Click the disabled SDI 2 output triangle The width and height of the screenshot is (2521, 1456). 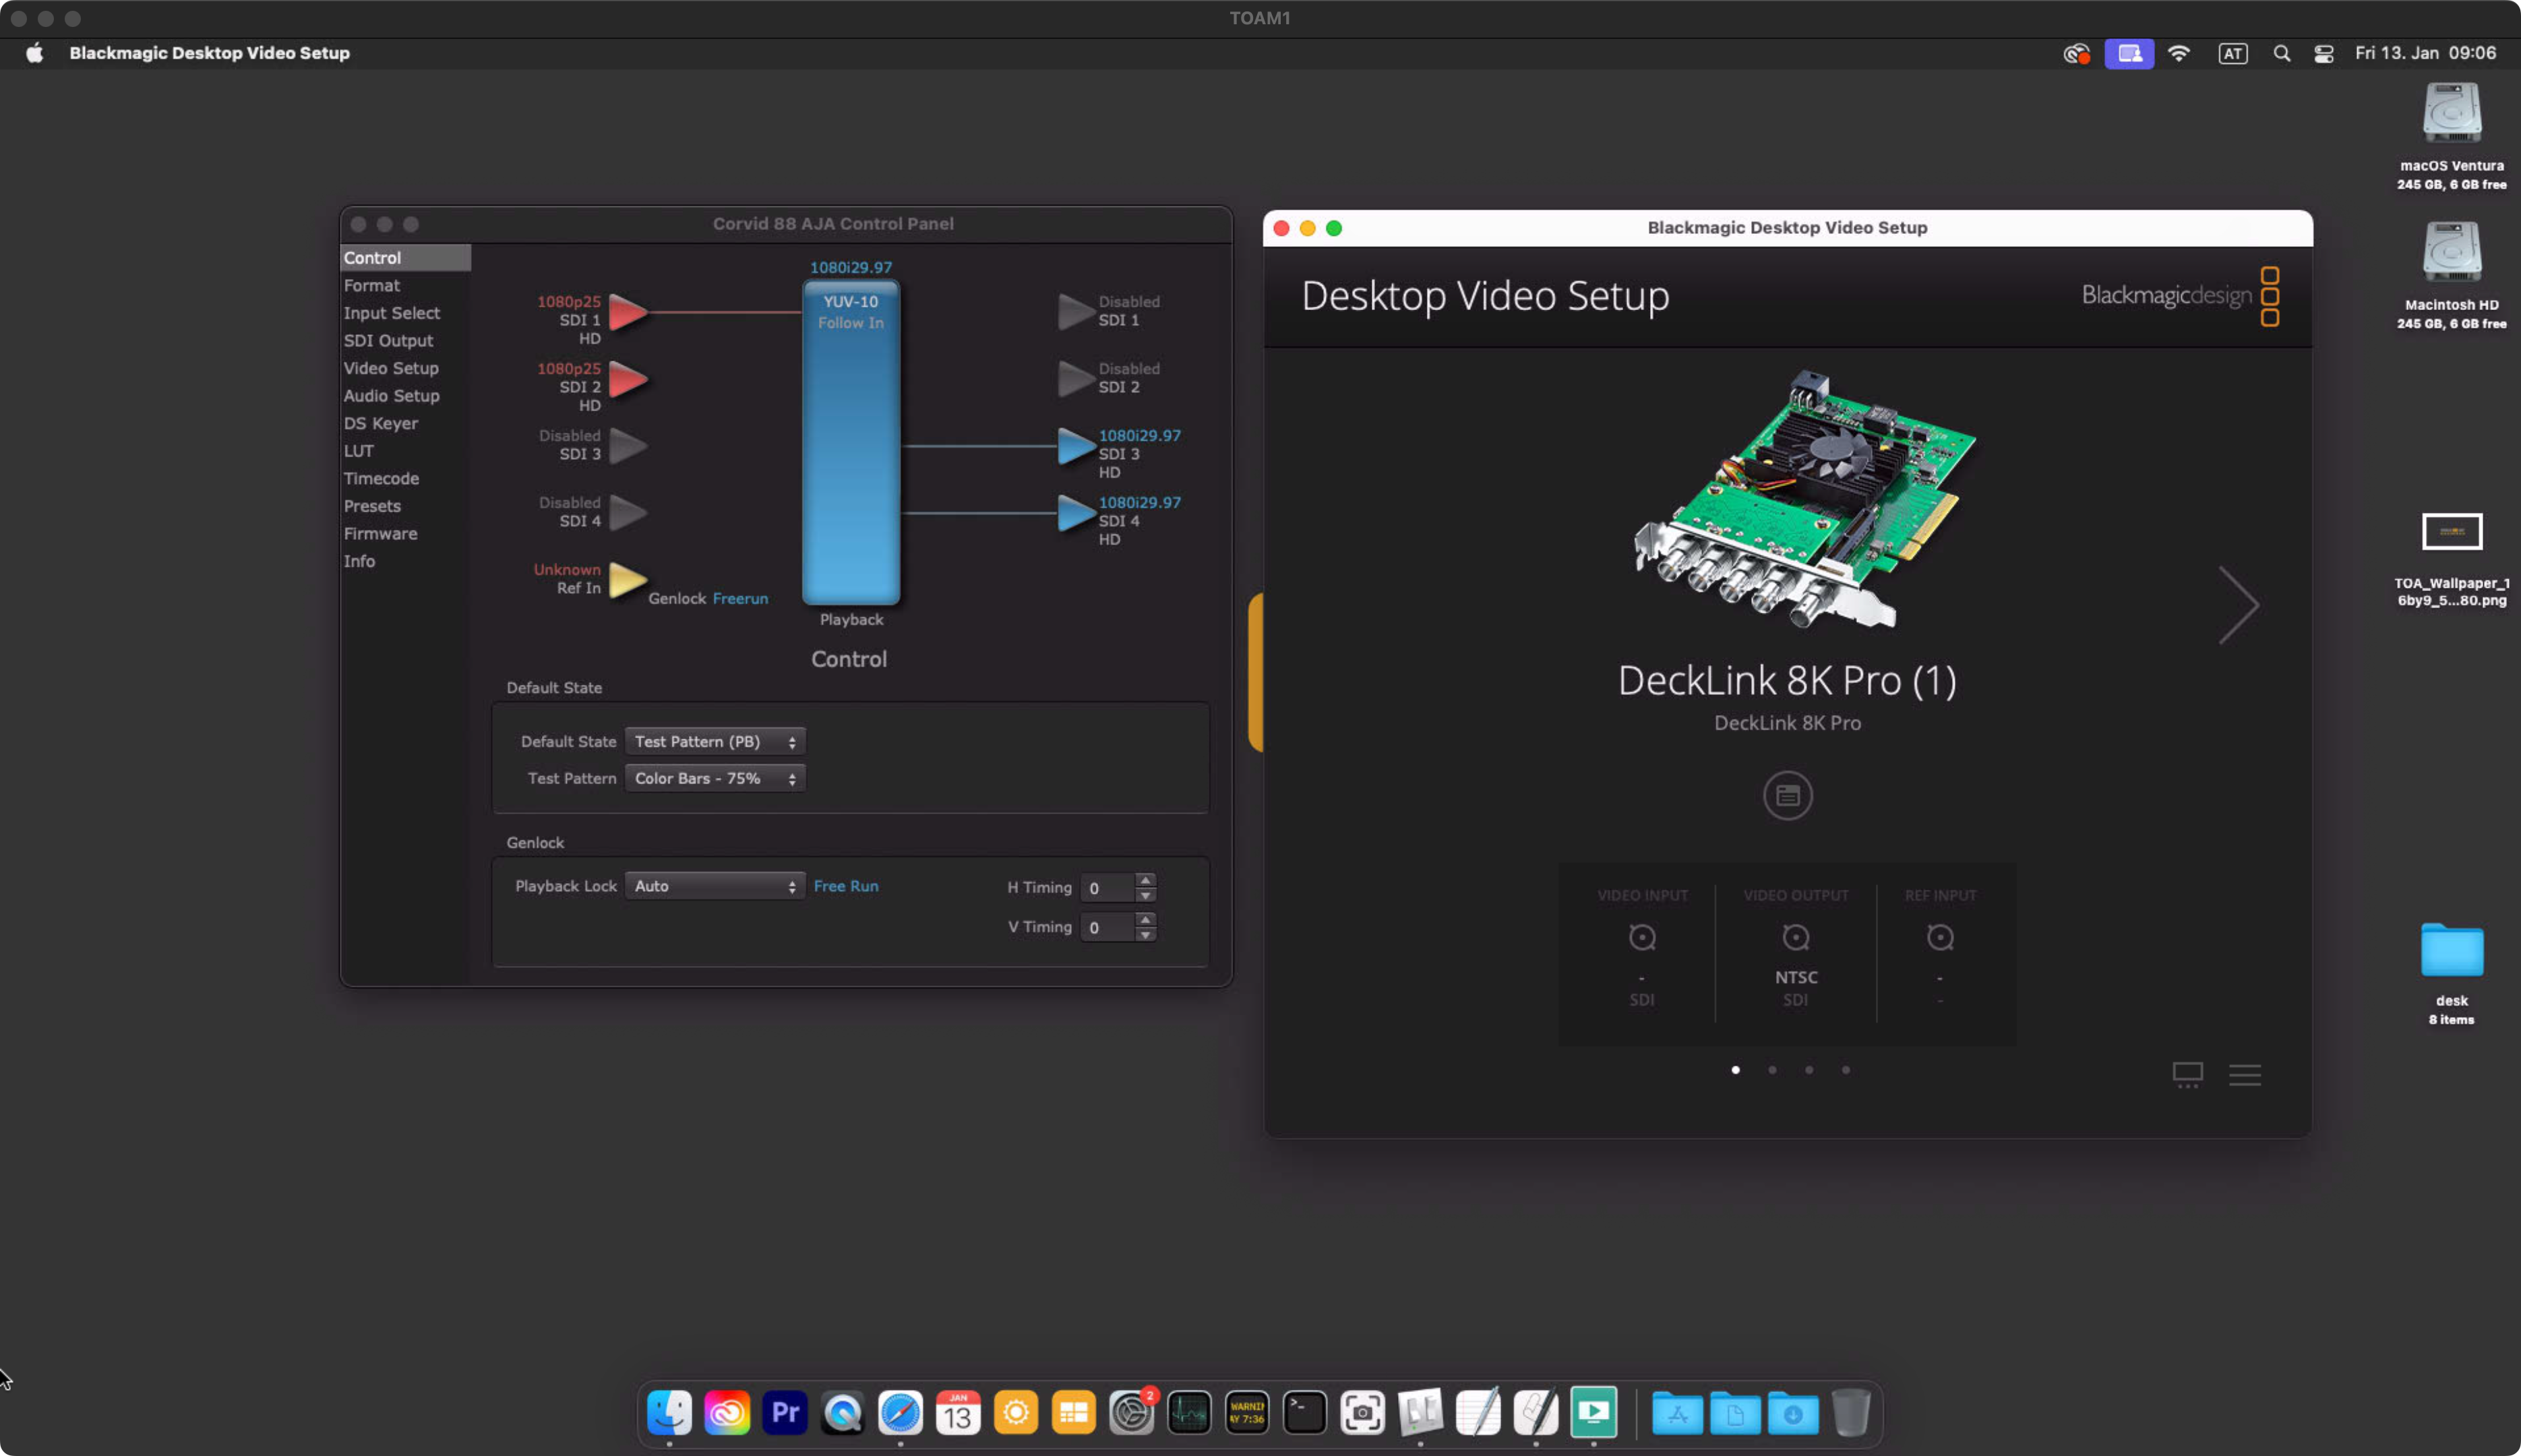point(1076,379)
